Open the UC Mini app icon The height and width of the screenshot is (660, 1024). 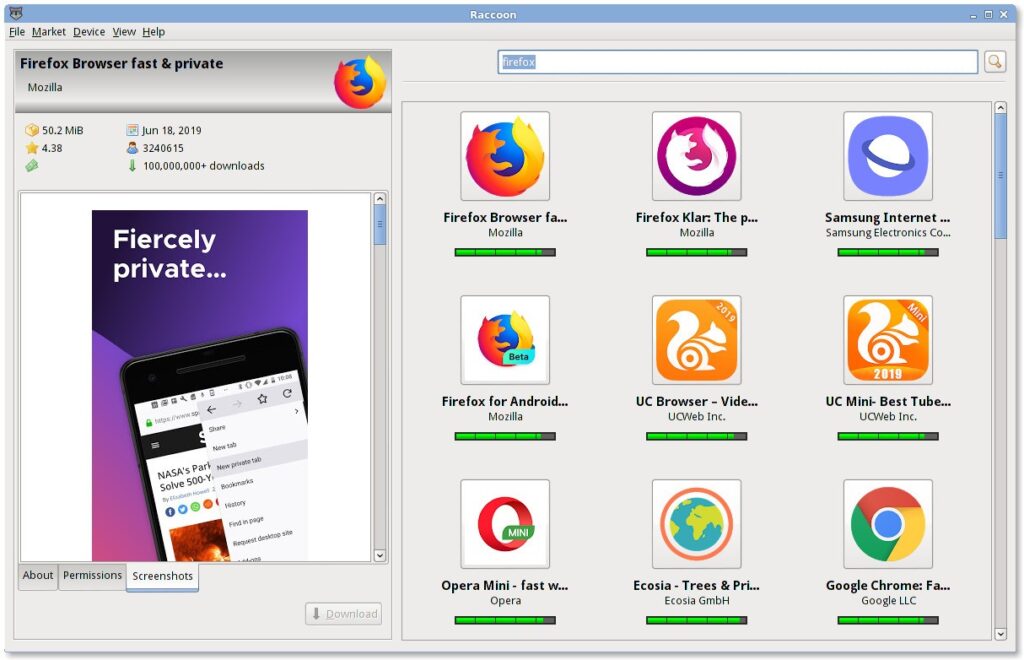point(888,340)
